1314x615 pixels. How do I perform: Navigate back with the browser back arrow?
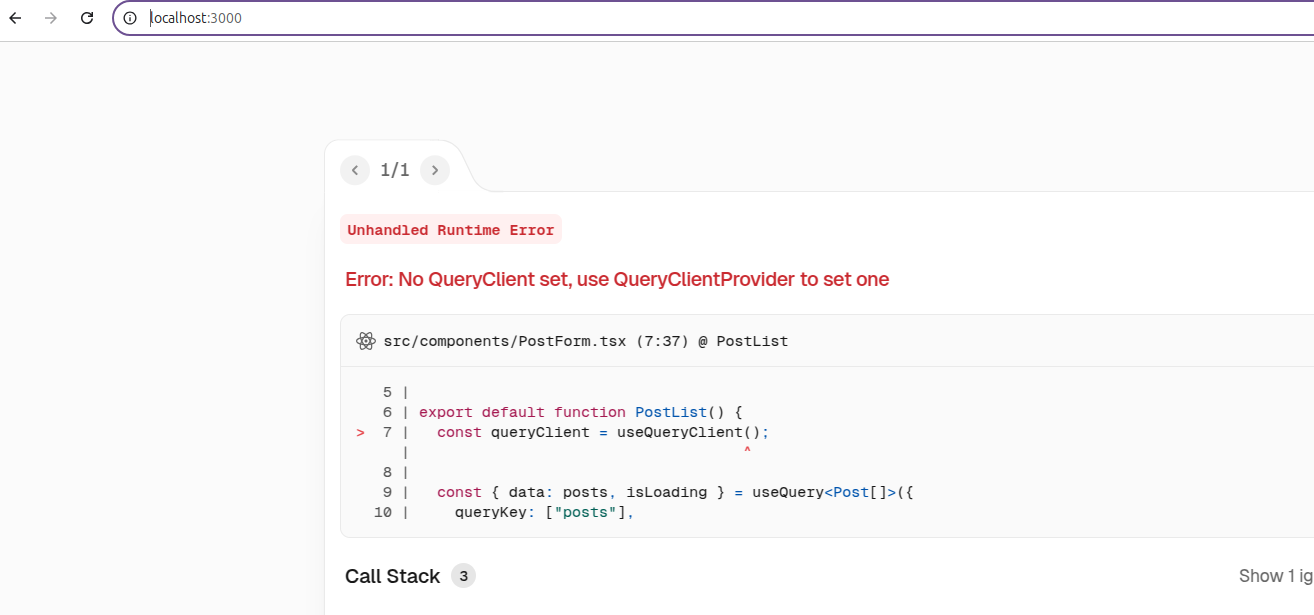pos(14,17)
